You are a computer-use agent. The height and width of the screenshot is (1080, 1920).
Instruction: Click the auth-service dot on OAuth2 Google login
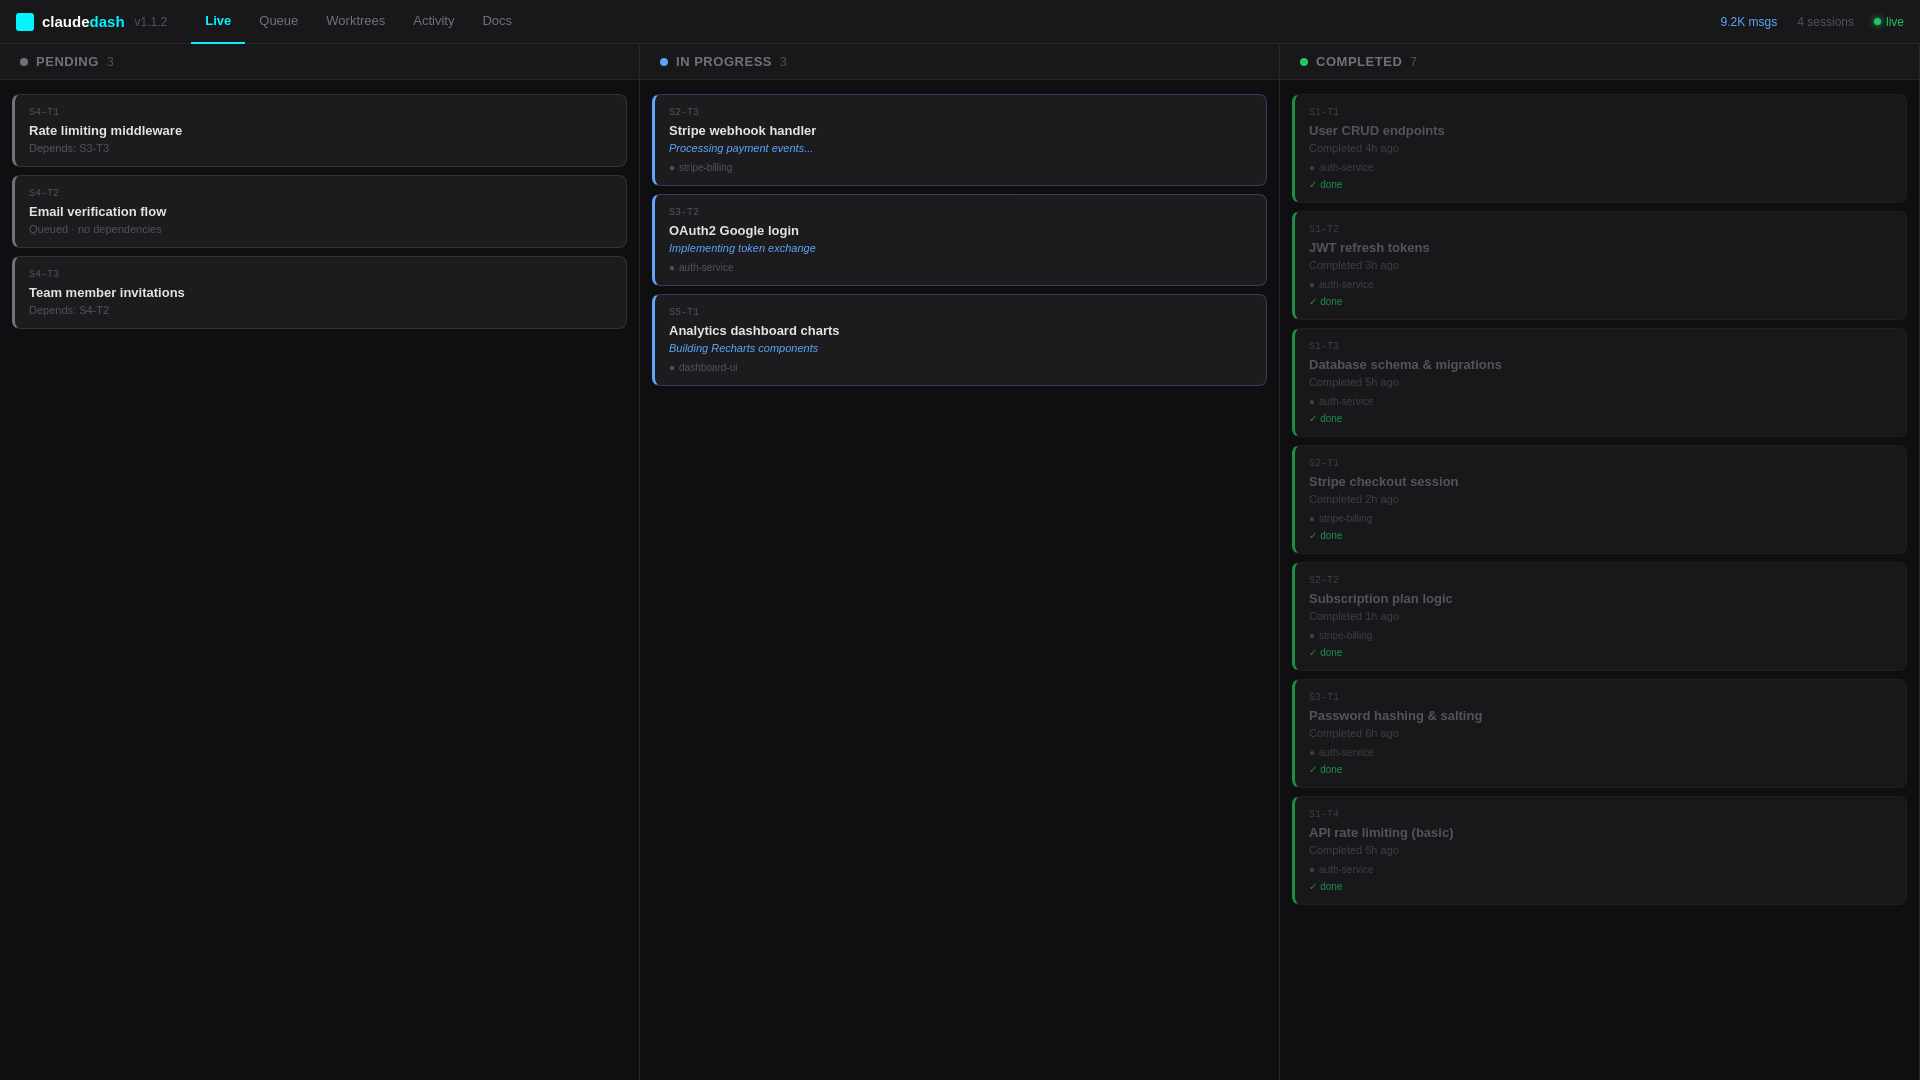(x=671, y=267)
